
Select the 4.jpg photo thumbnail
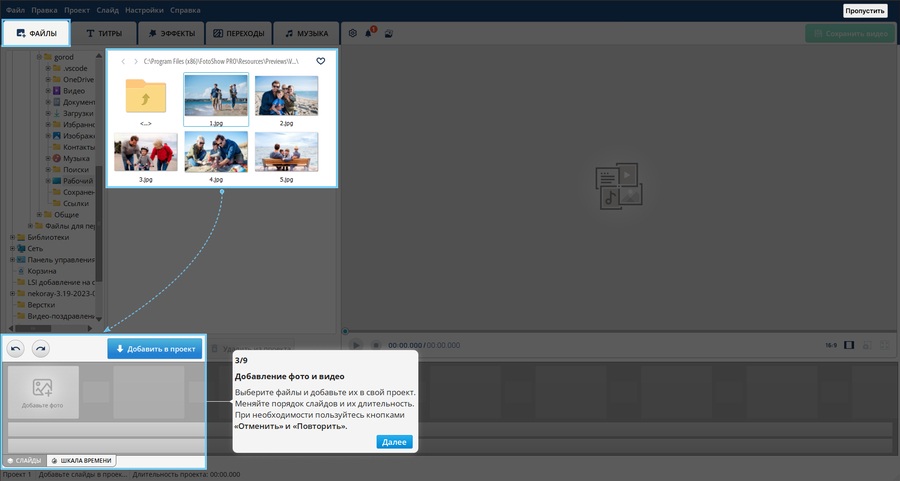tap(216, 152)
